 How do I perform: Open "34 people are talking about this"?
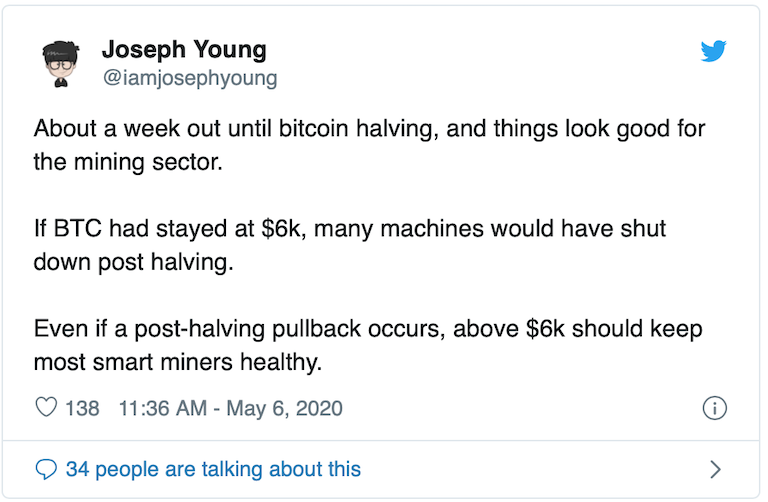(212, 468)
